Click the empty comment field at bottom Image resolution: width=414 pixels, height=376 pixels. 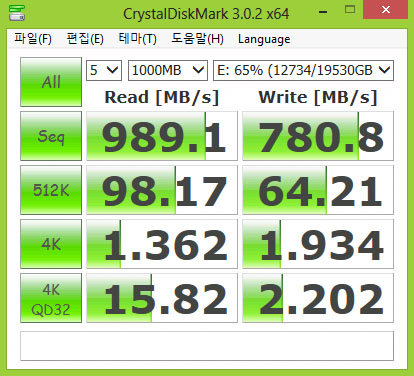click(207, 346)
